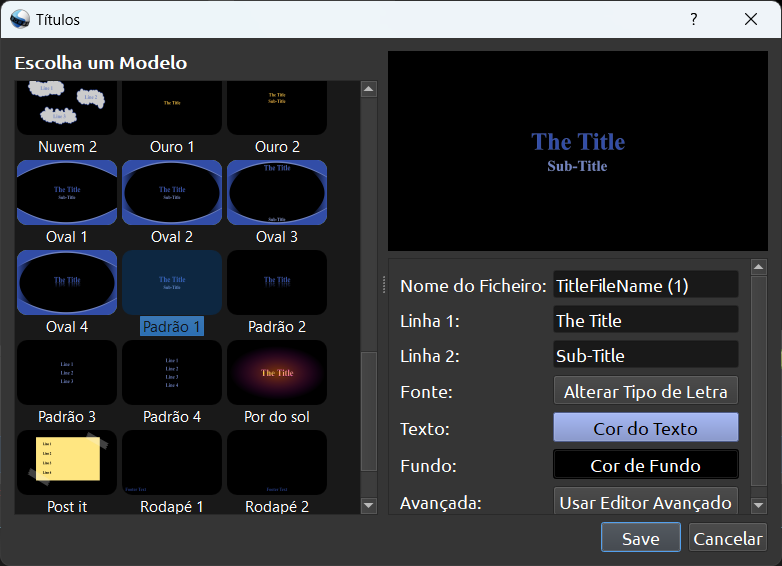Click the template list scroll up arrow
782x566 pixels.
(369, 90)
